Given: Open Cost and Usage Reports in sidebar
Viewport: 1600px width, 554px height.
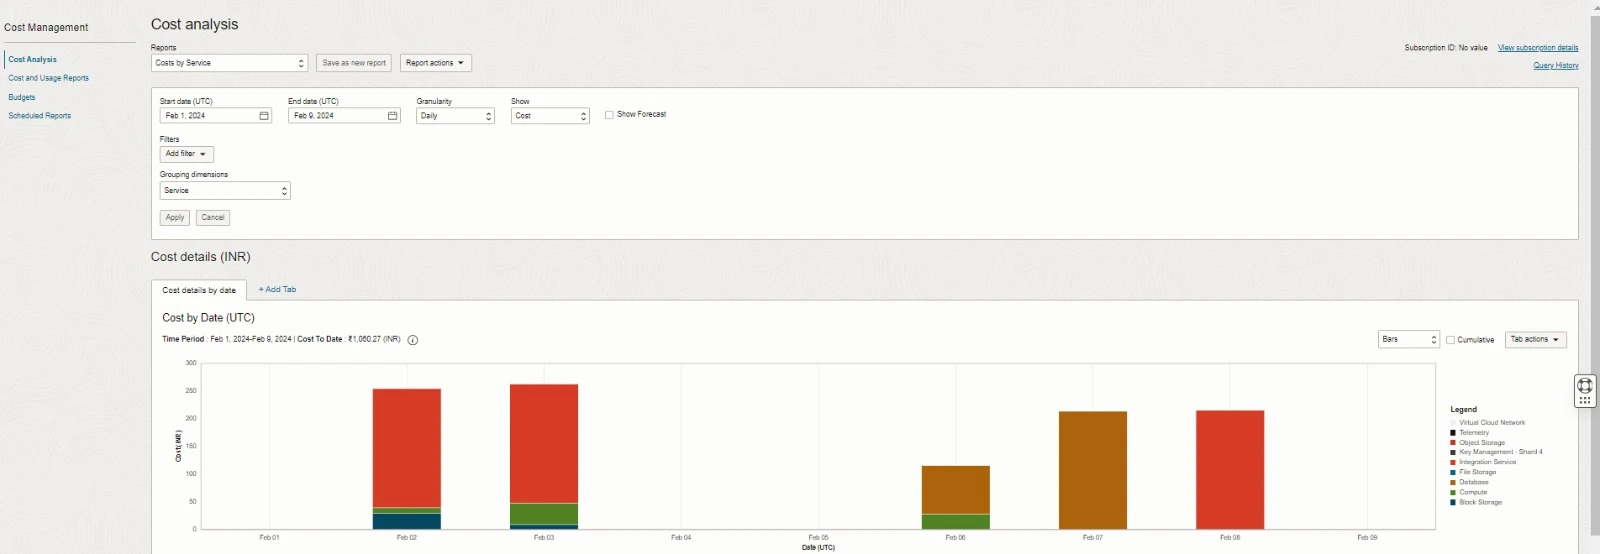Looking at the screenshot, I should tap(49, 78).
